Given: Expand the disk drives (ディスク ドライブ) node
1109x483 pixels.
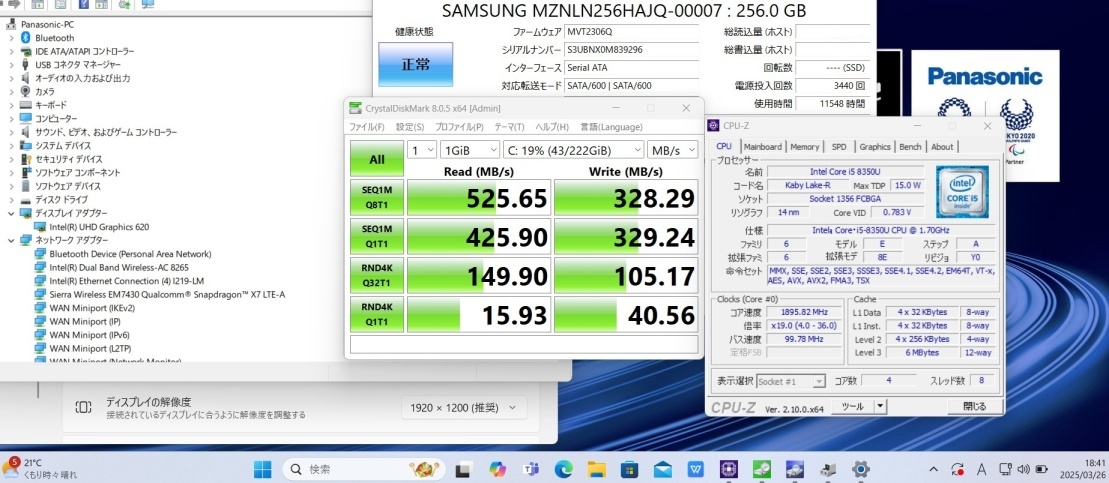Looking at the screenshot, I should point(11,199).
